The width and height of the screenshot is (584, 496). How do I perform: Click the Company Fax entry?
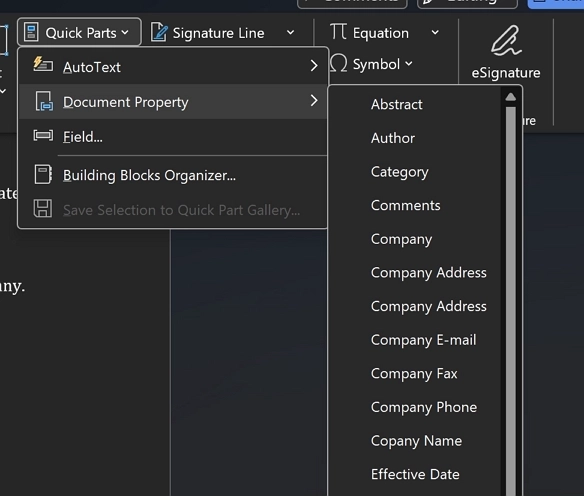415,373
